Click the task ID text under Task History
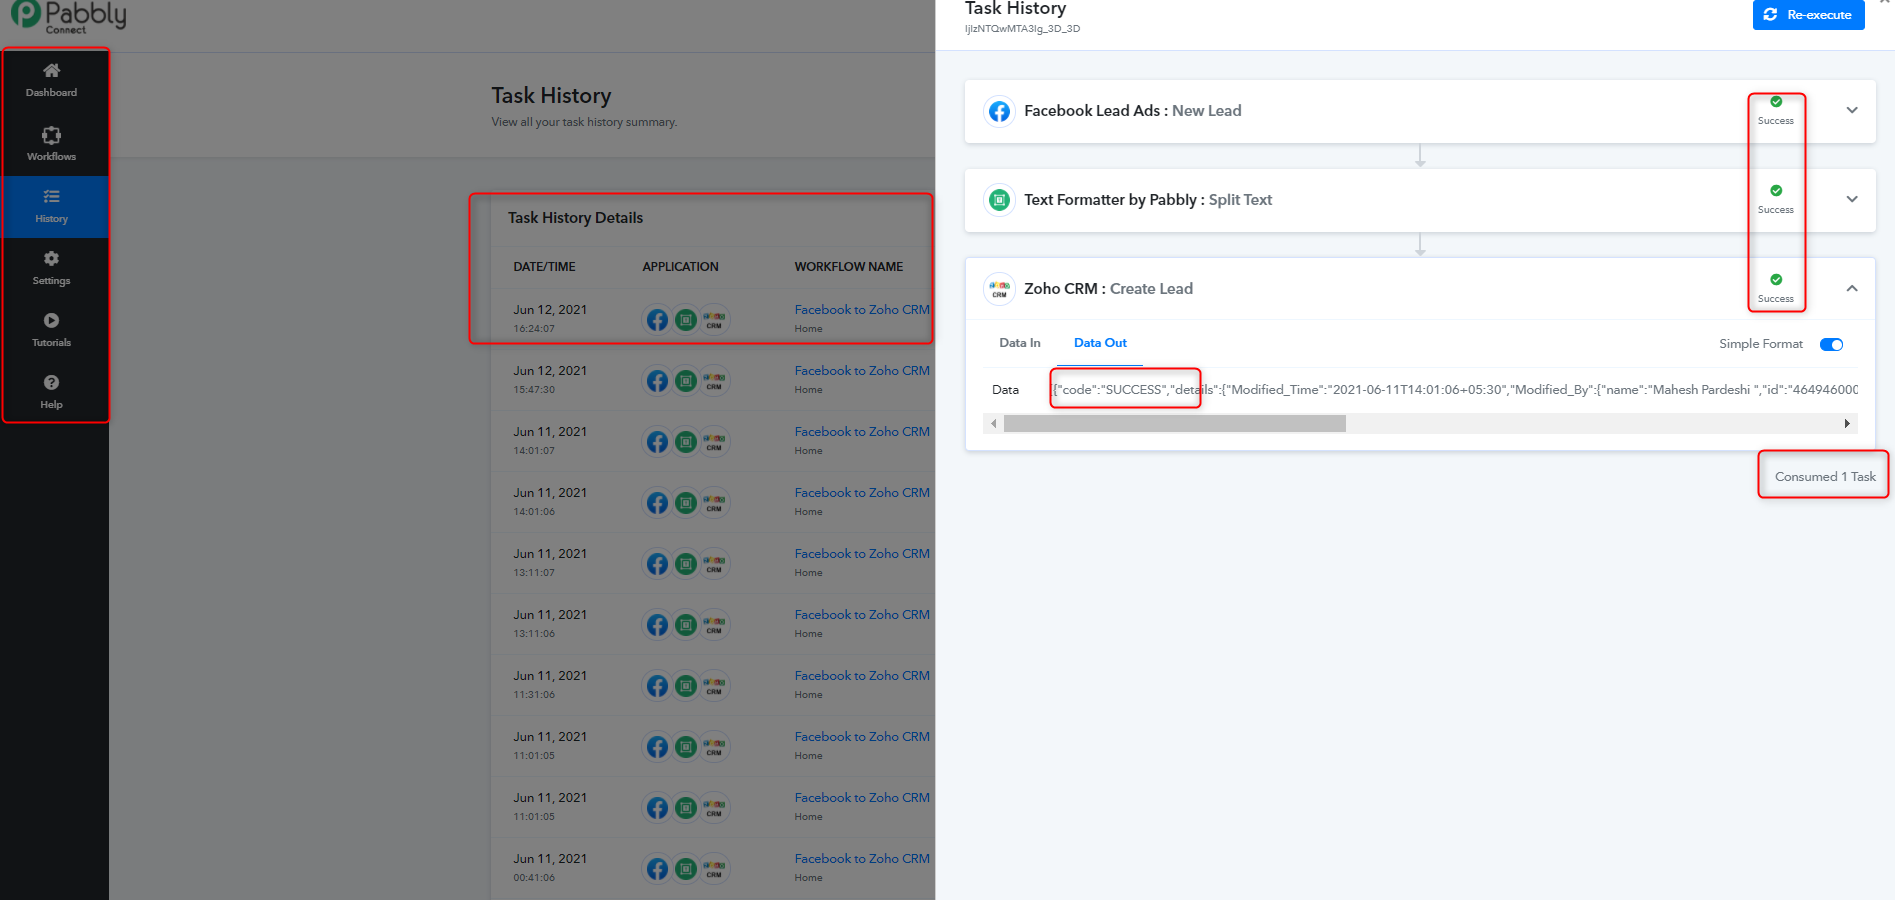1895x900 pixels. pos(1022,29)
